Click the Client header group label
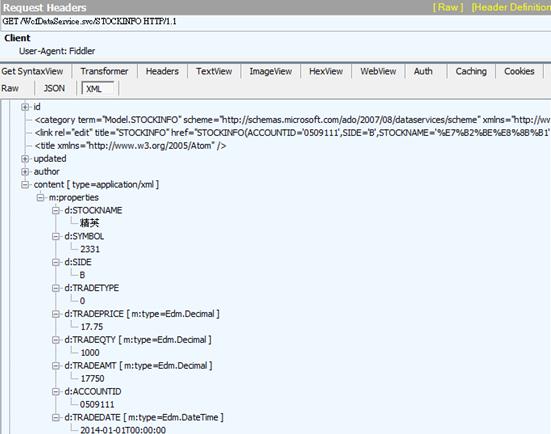This screenshot has height=434, width=551. coord(17,38)
